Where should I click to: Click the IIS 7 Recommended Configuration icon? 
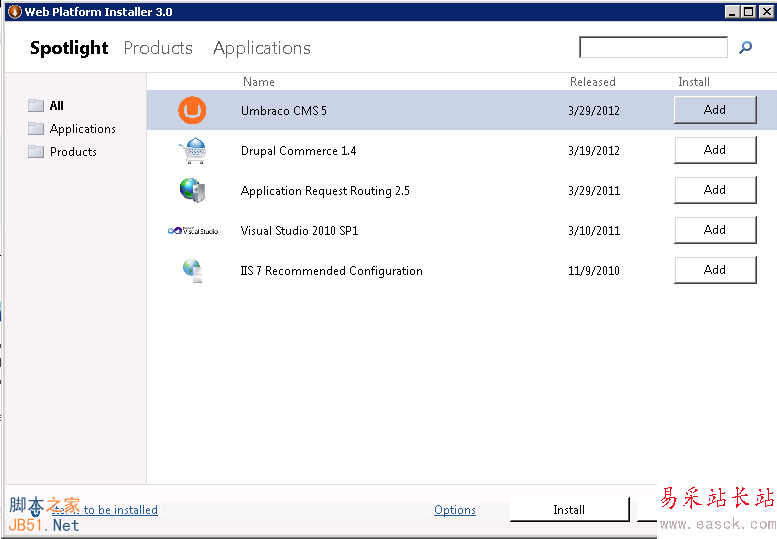pos(192,270)
